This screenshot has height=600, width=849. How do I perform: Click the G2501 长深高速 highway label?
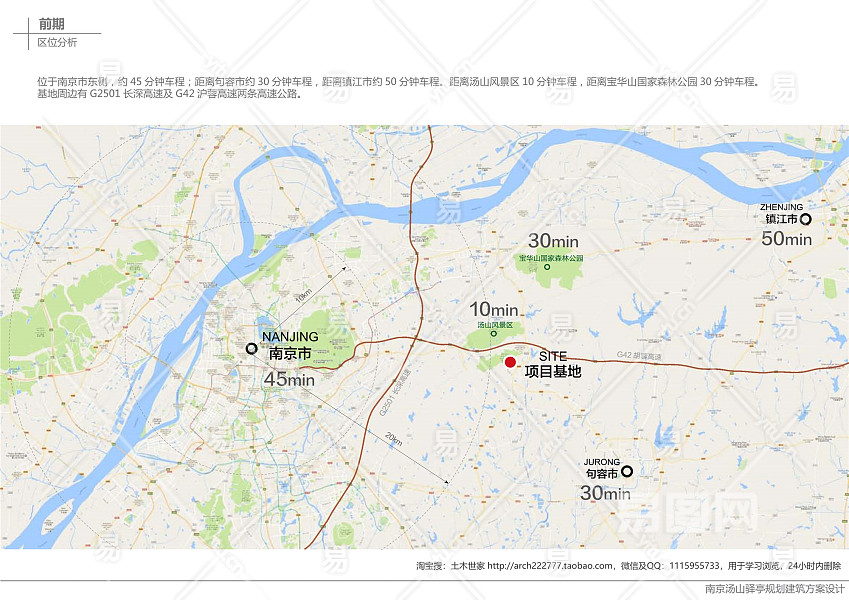(395, 393)
